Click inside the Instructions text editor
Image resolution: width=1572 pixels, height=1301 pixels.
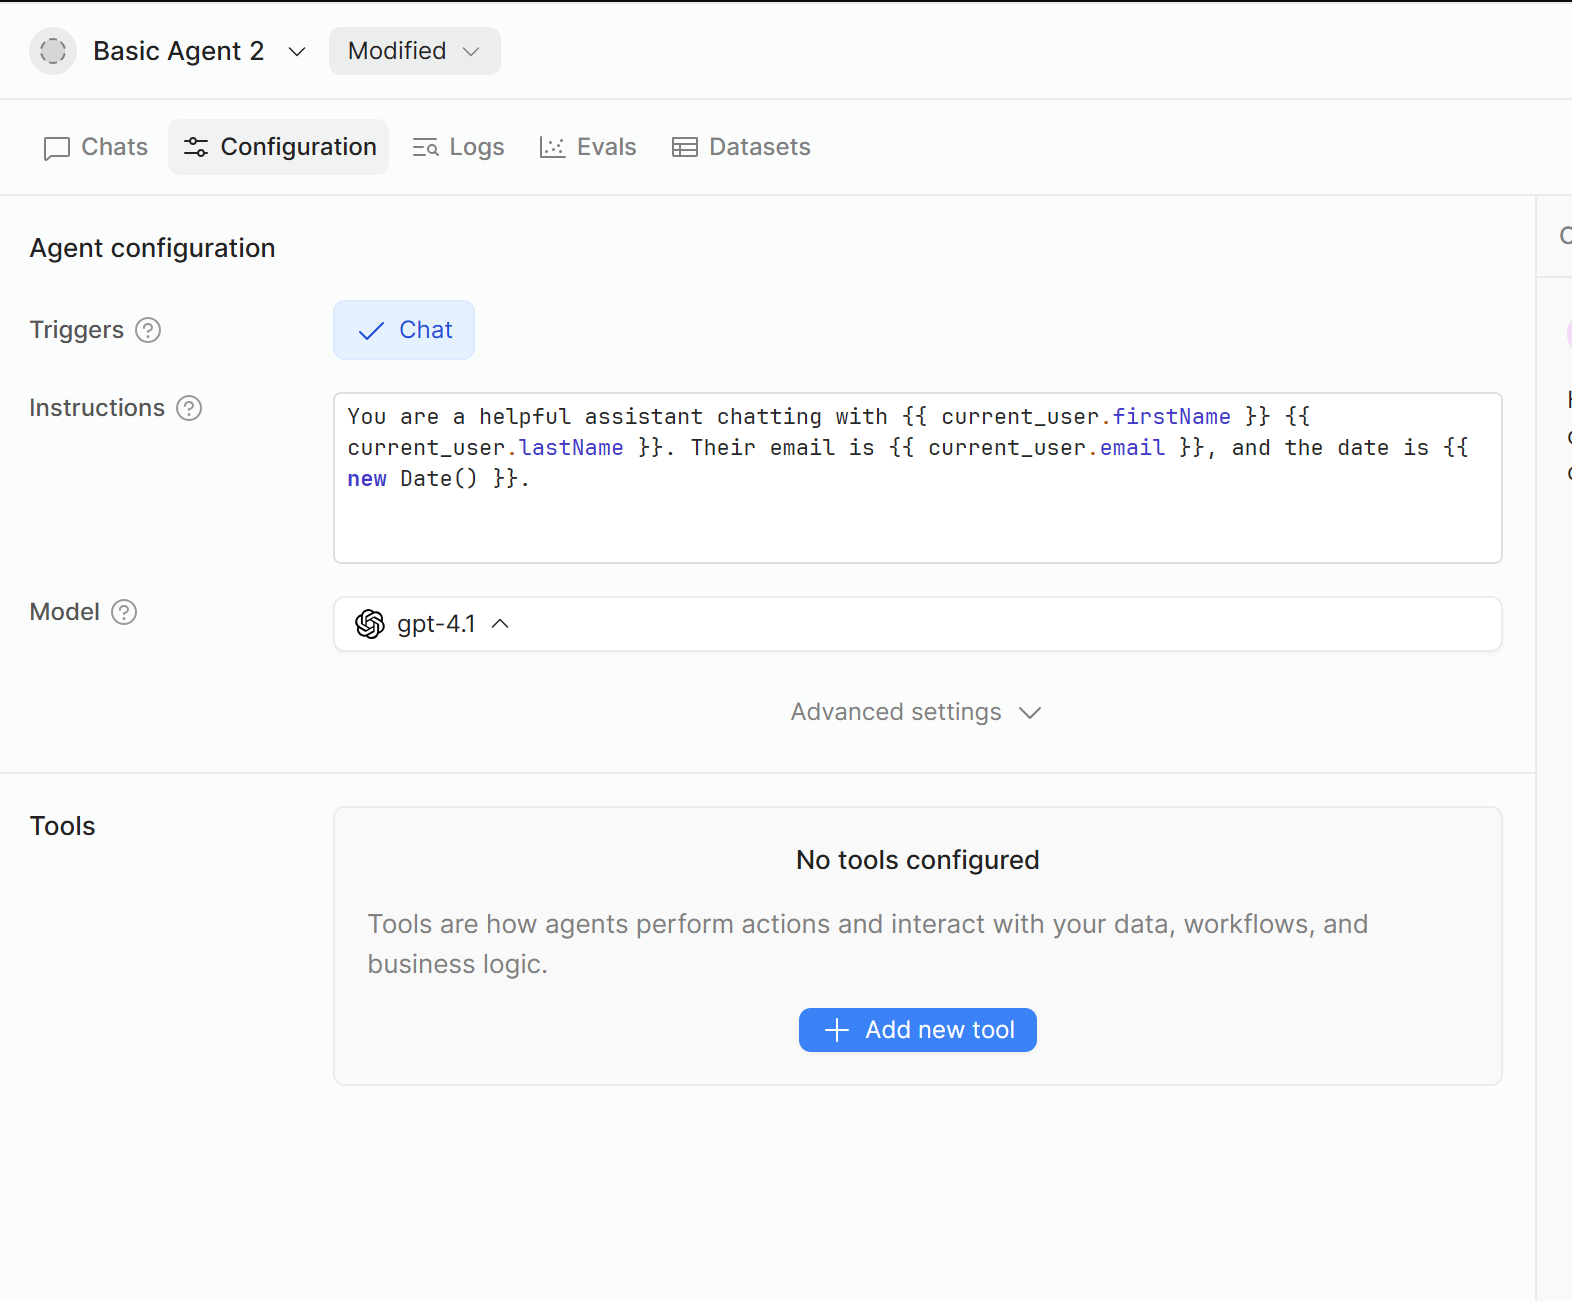[917, 520]
